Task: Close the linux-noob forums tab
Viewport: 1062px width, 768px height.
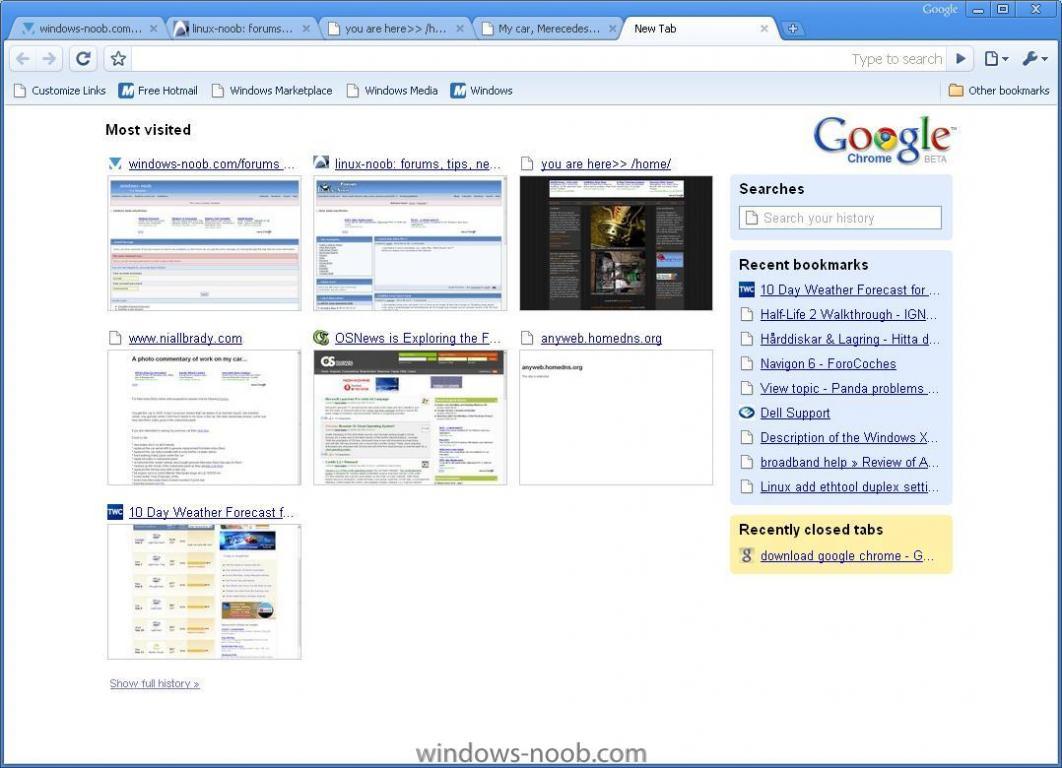Action: click(x=306, y=28)
